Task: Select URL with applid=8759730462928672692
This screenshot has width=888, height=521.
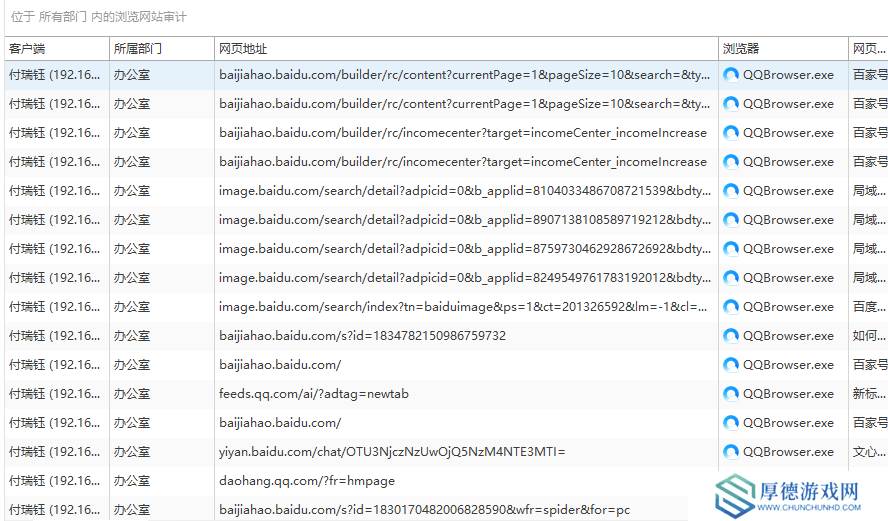Action: pyautogui.click(x=465, y=249)
